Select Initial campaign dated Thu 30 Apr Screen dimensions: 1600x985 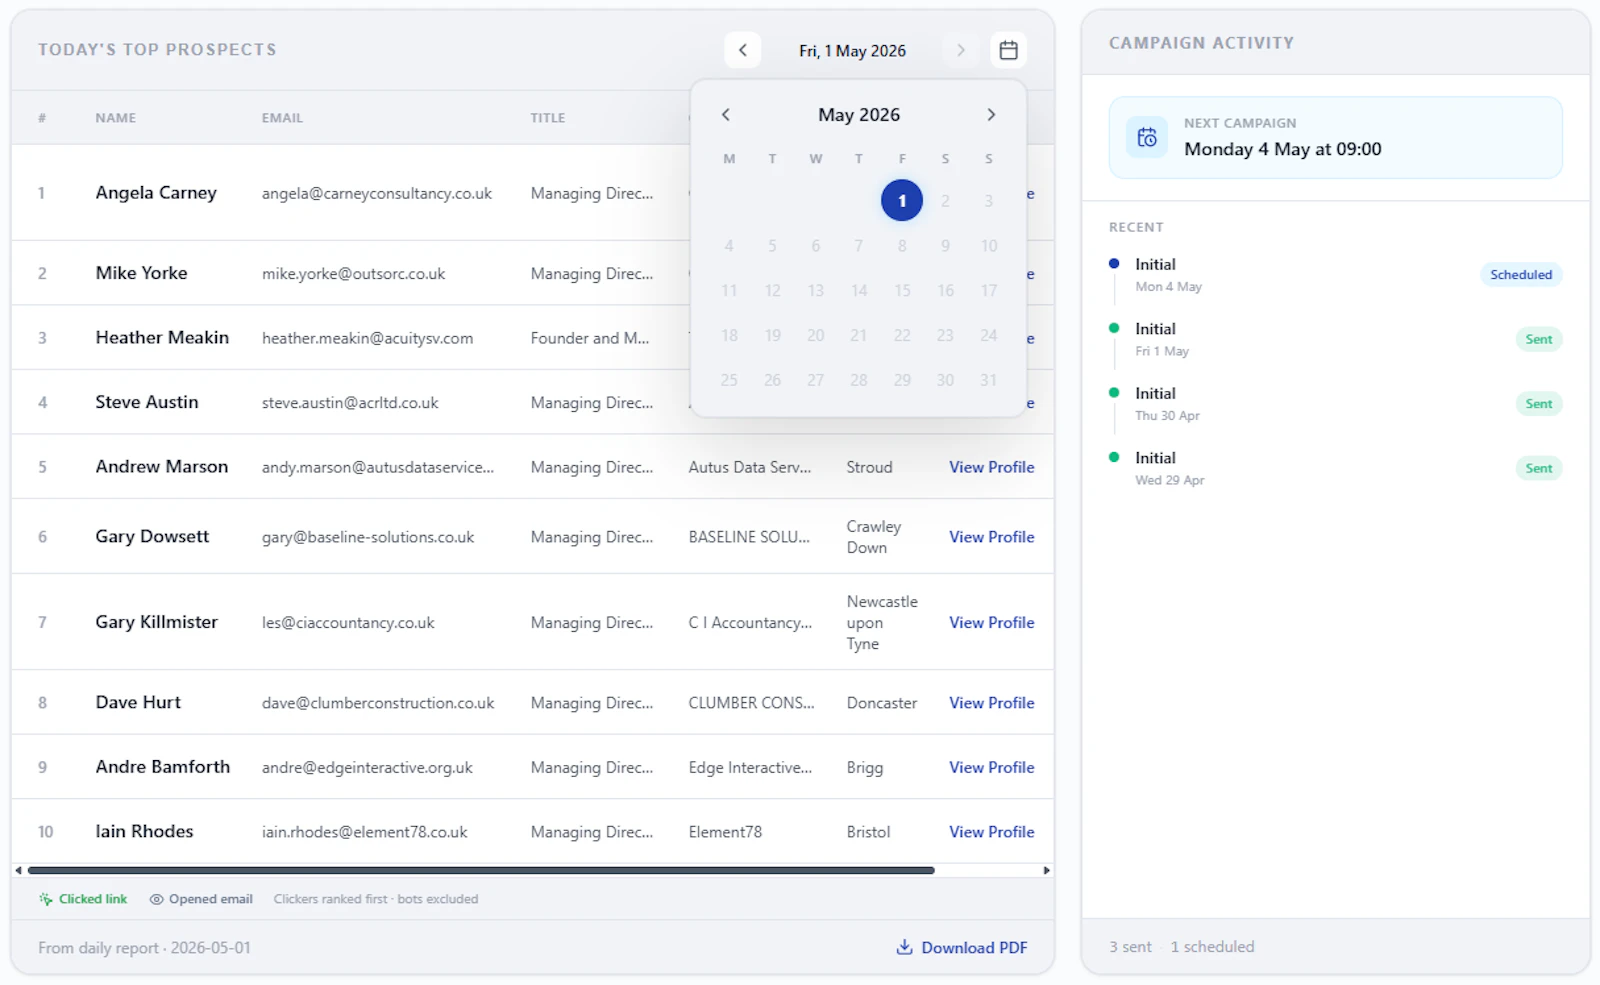click(x=1336, y=404)
